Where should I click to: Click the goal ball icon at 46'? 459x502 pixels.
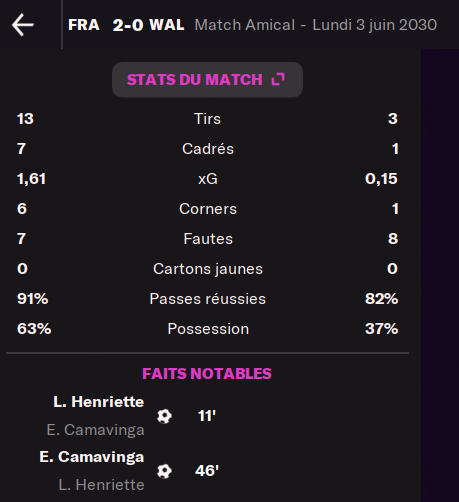164,471
